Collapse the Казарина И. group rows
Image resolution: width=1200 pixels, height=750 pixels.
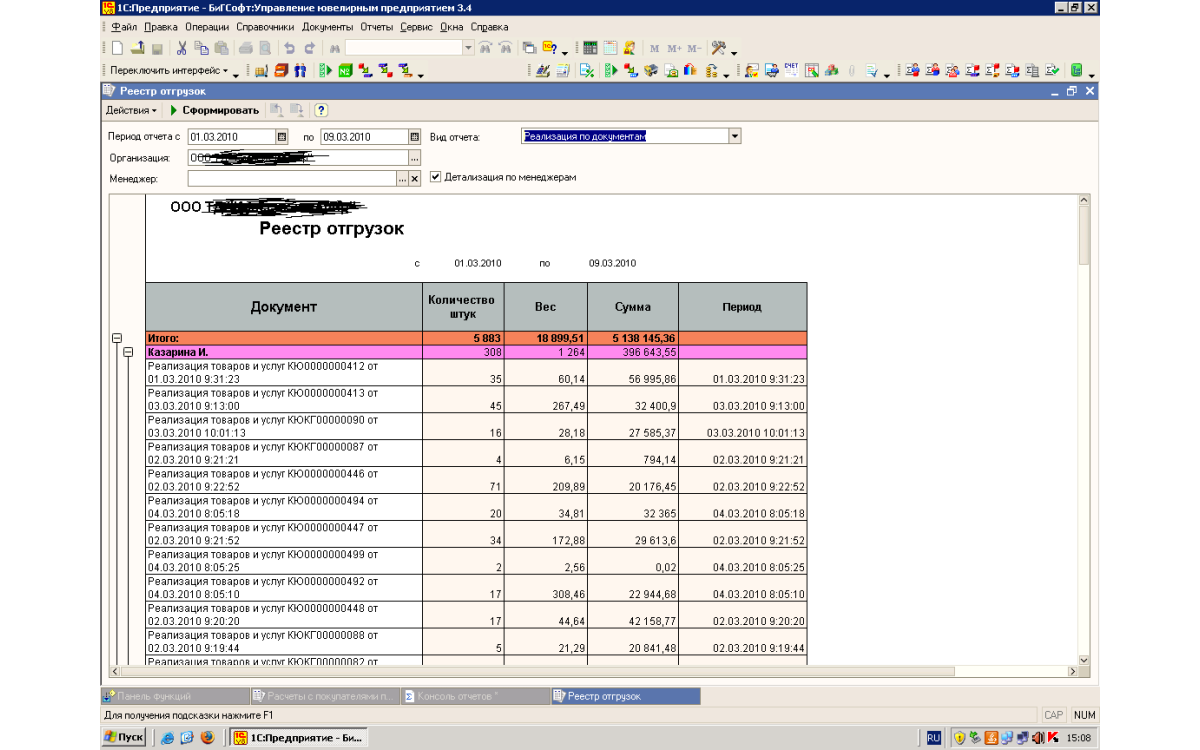coord(128,352)
